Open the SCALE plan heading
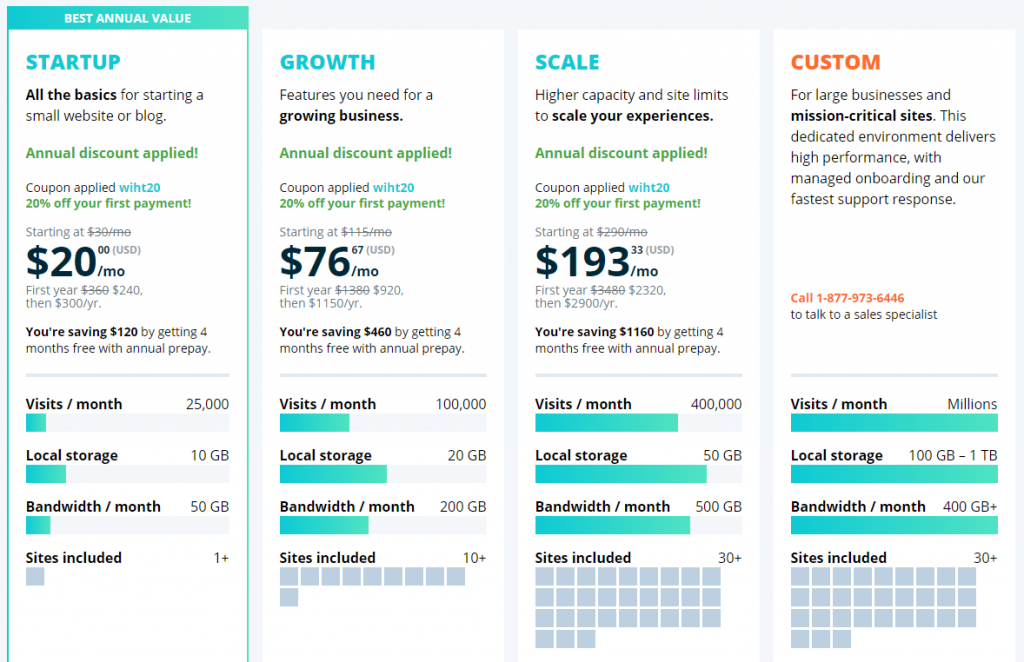Viewport: 1024px width, 662px height. [x=567, y=62]
